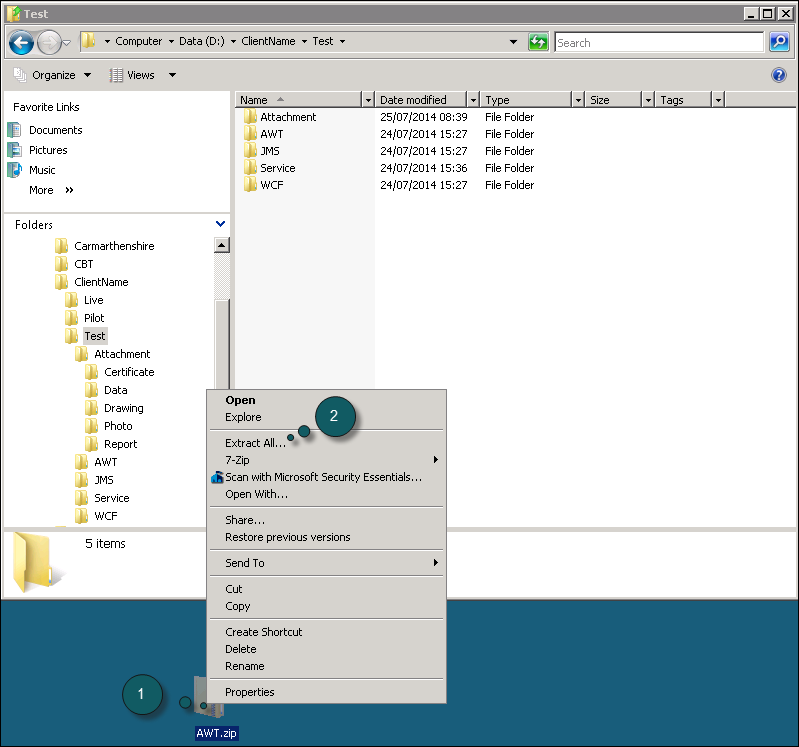Click the Views button
Screen dimensions: 799x747
[x=132, y=75]
